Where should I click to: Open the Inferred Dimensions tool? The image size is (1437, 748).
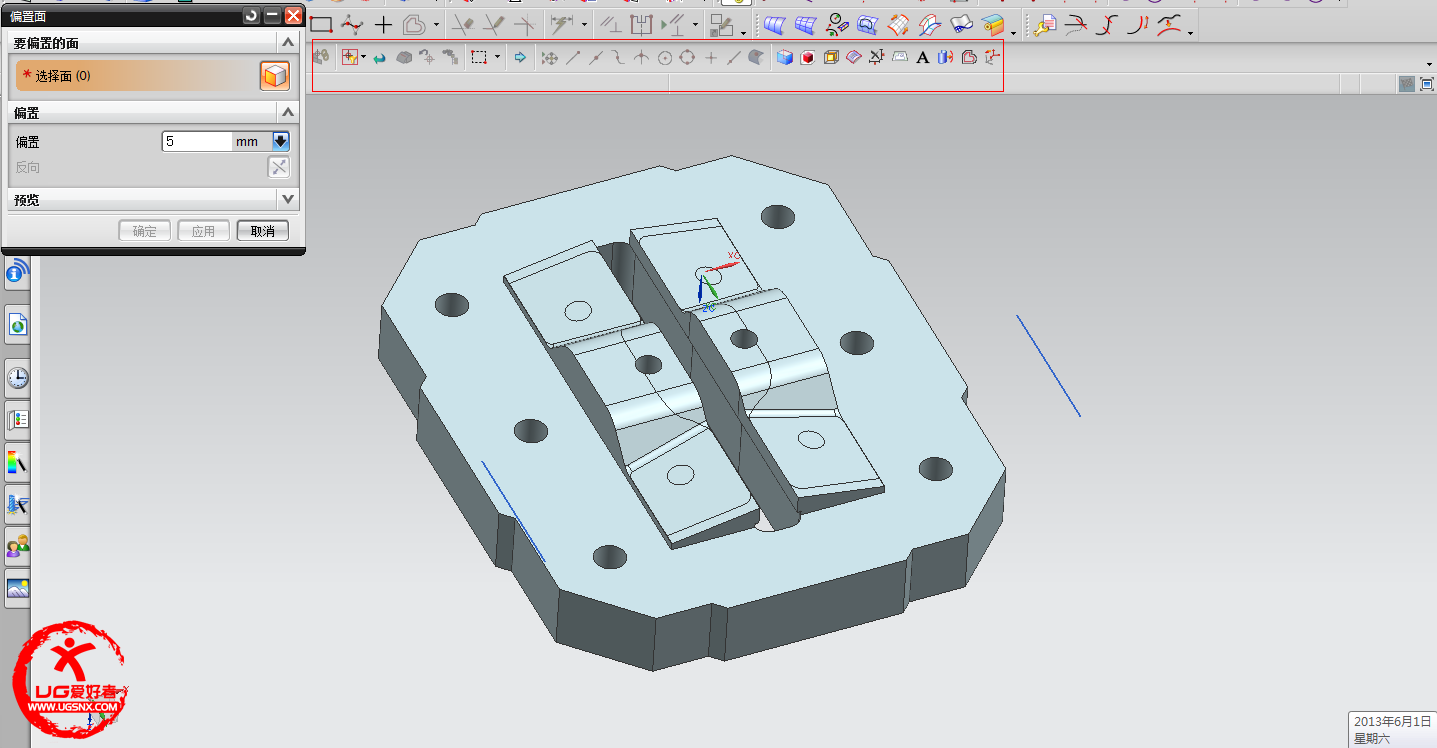(x=561, y=24)
